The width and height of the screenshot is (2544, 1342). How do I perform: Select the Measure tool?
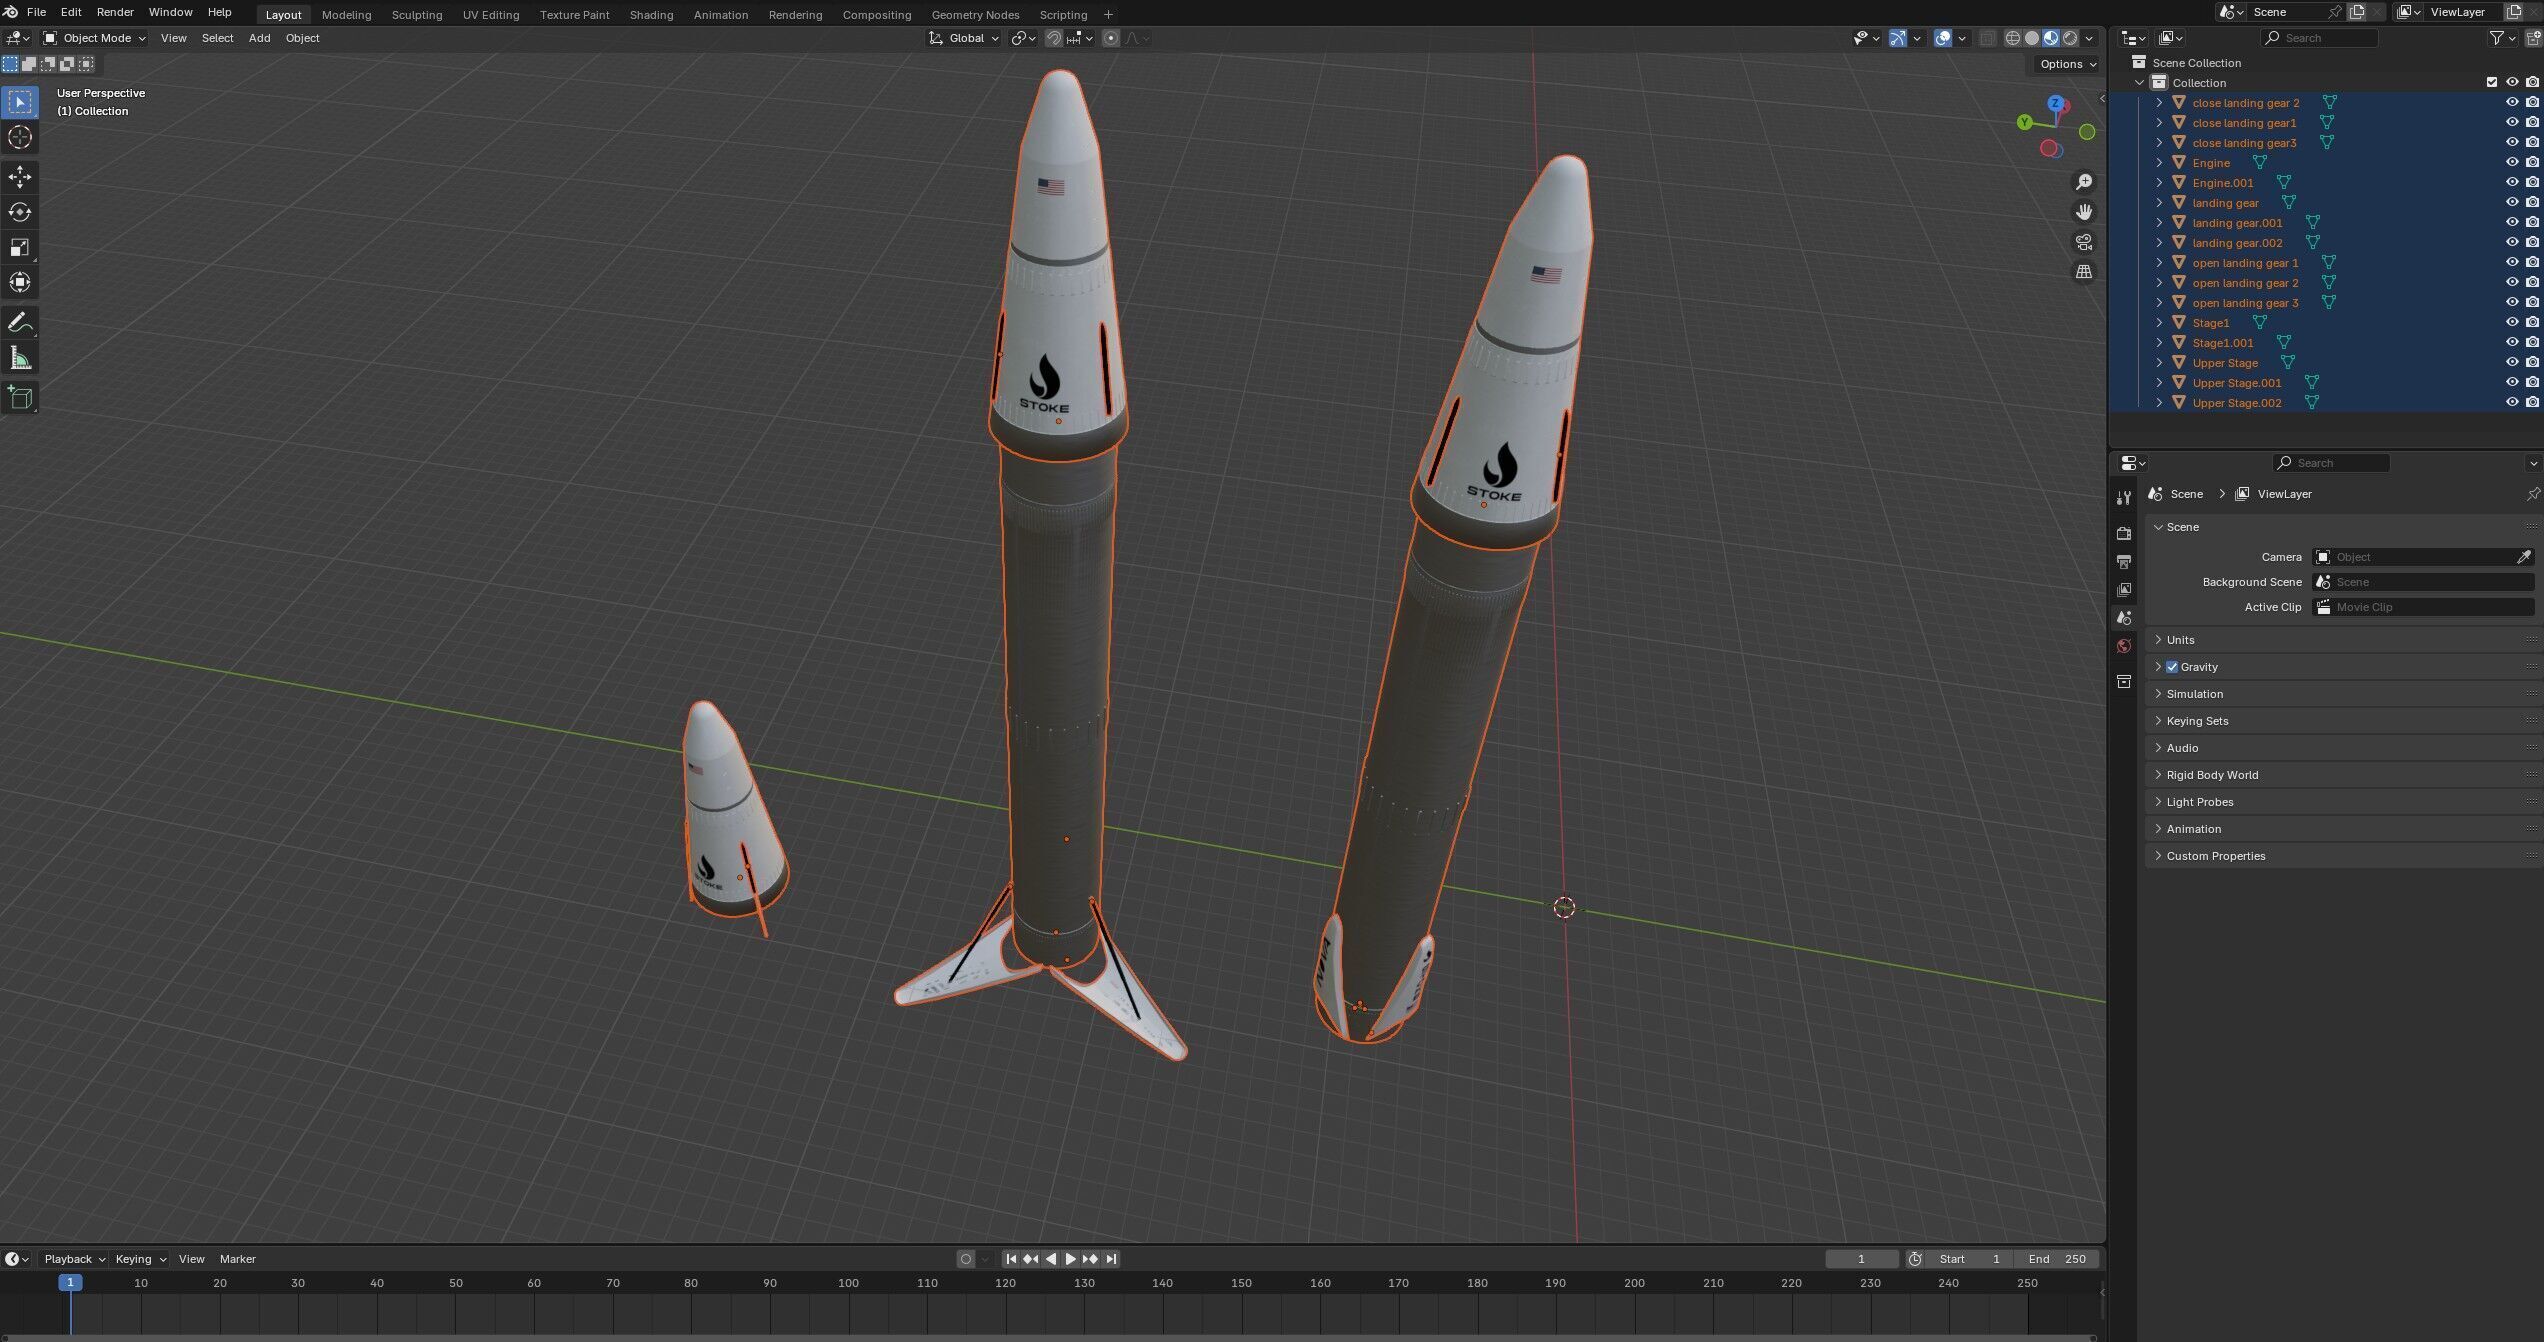tap(20, 358)
